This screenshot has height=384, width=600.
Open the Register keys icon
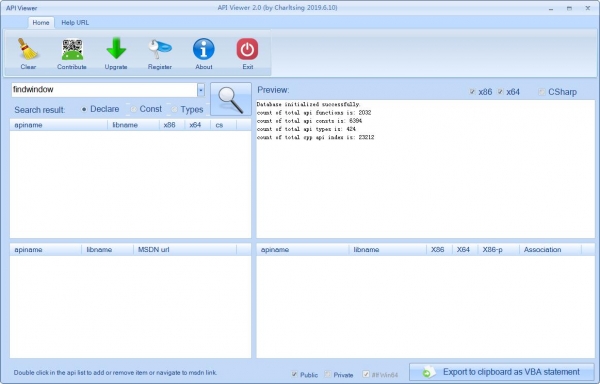coord(160,49)
